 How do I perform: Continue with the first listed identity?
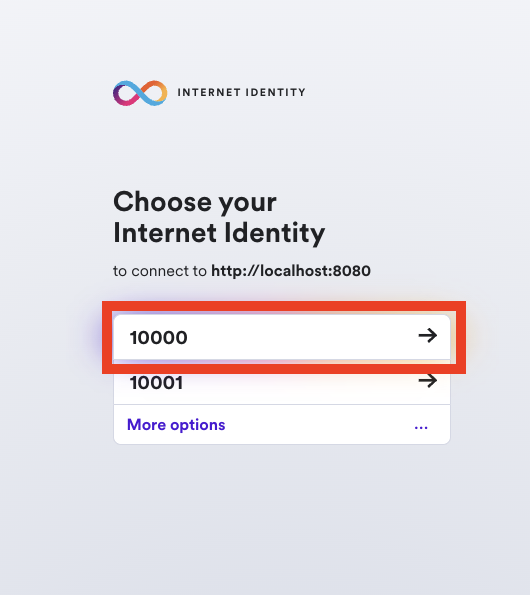click(282, 337)
